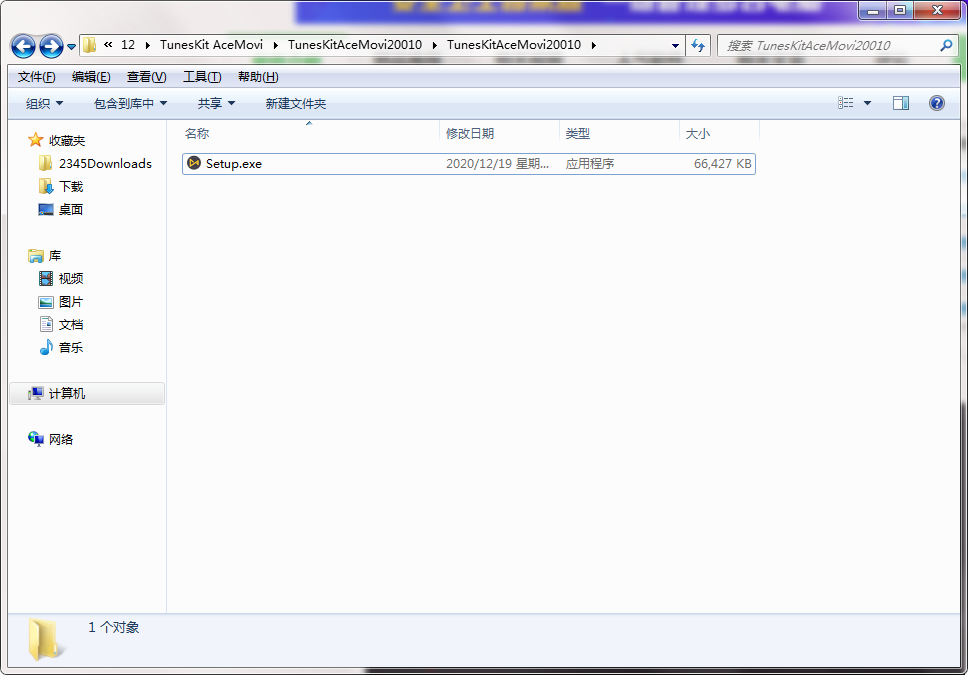Click the star icon beside 收藏夹

pos(36,140)
